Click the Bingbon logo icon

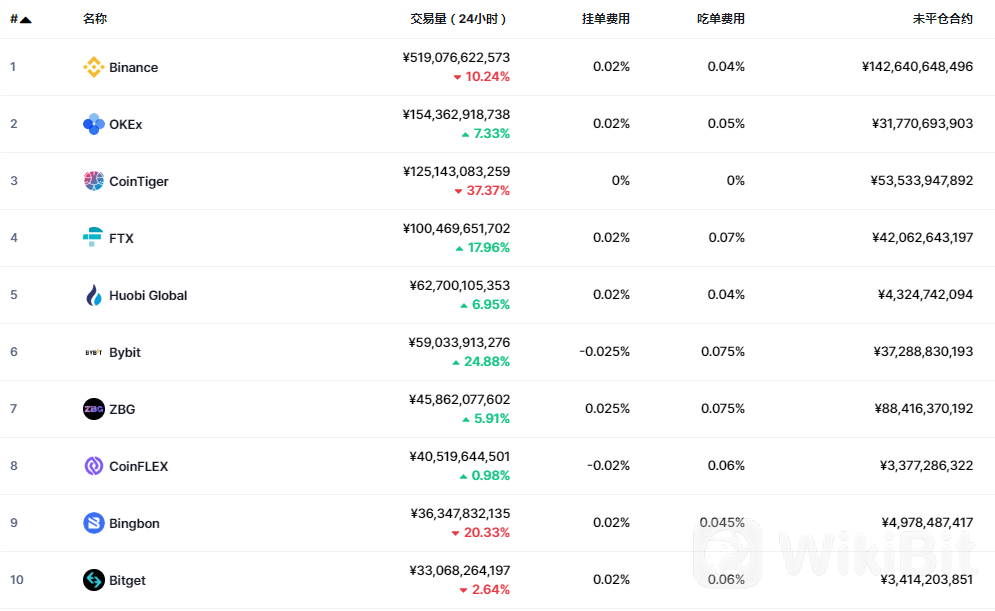[93, 523]
